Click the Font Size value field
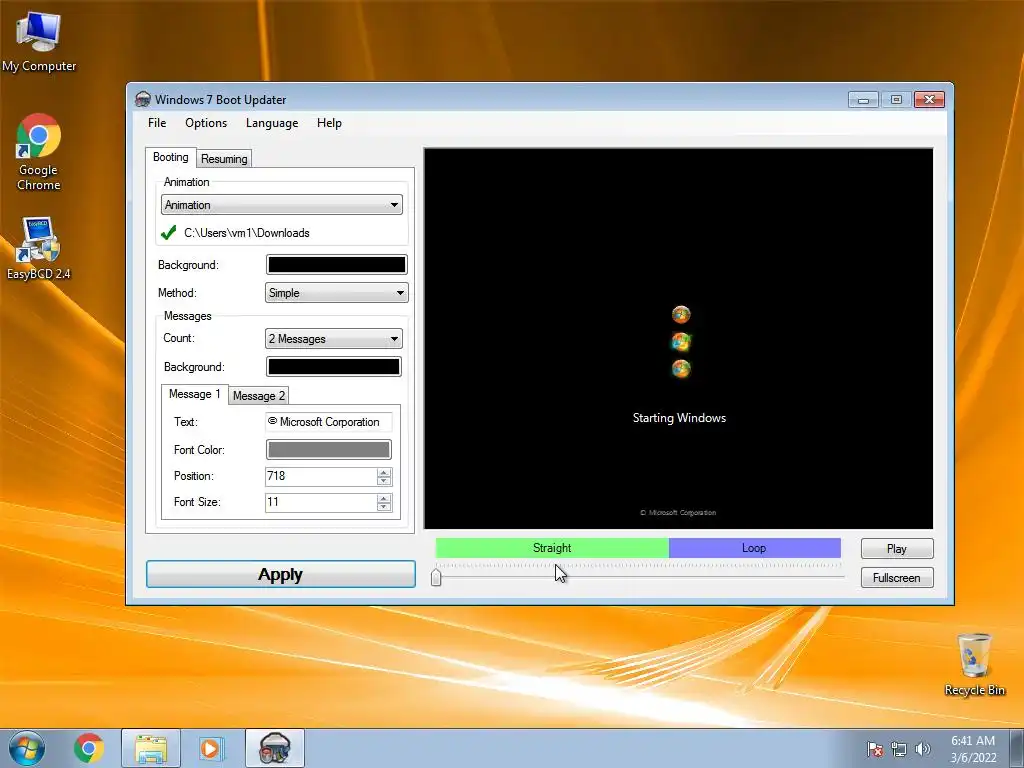 tap(320, 502)
